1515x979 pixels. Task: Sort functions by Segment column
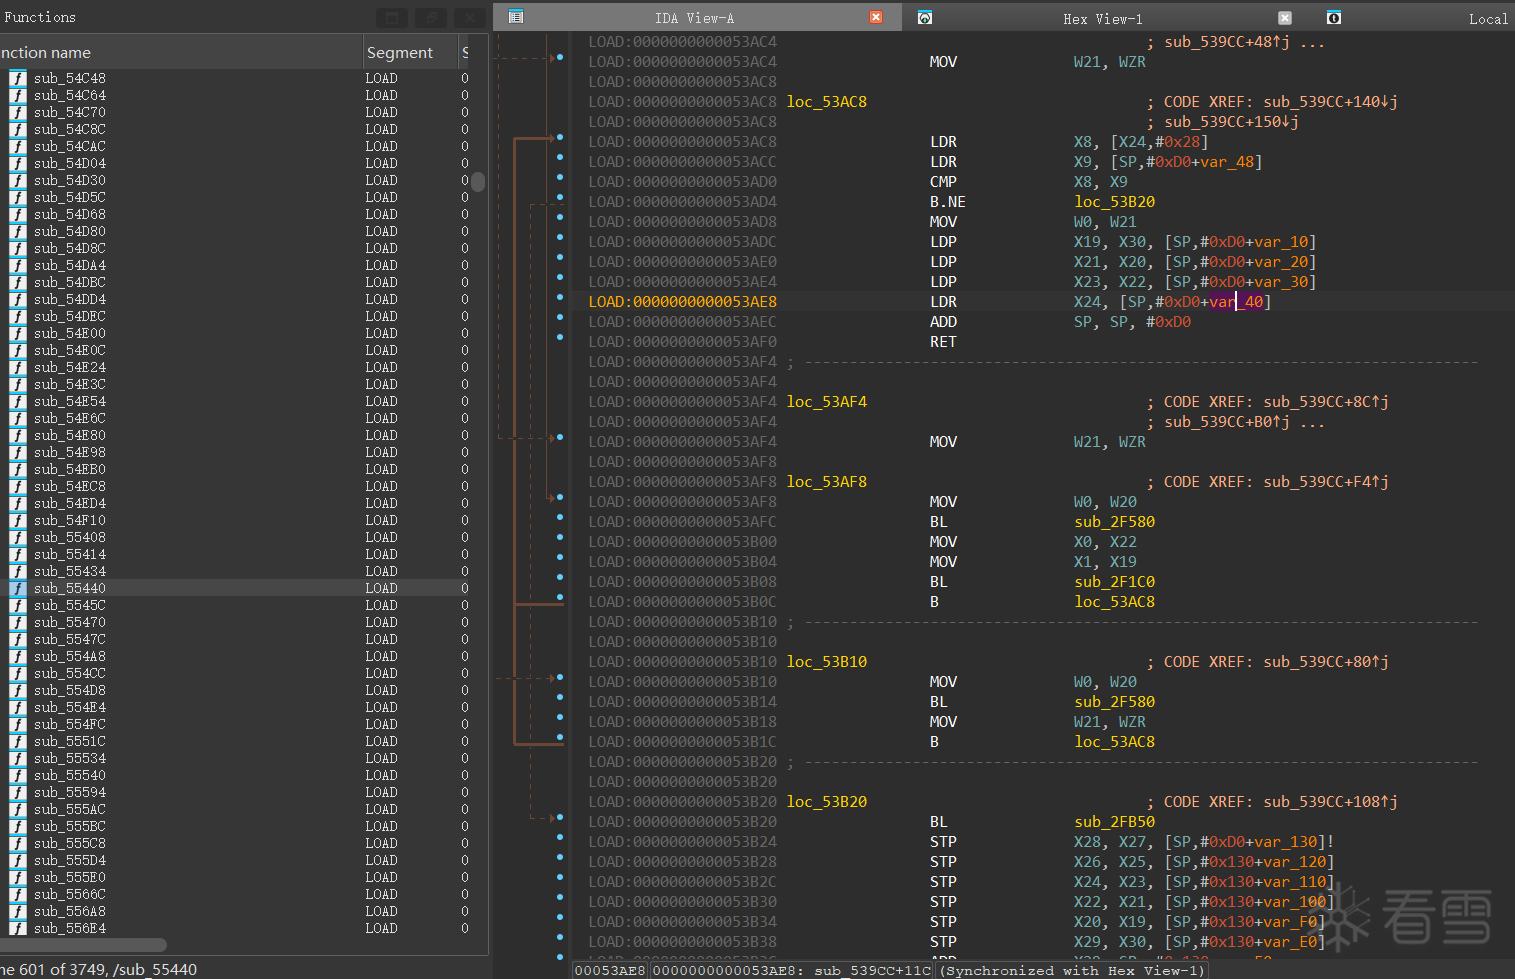[x=409, y=52]
